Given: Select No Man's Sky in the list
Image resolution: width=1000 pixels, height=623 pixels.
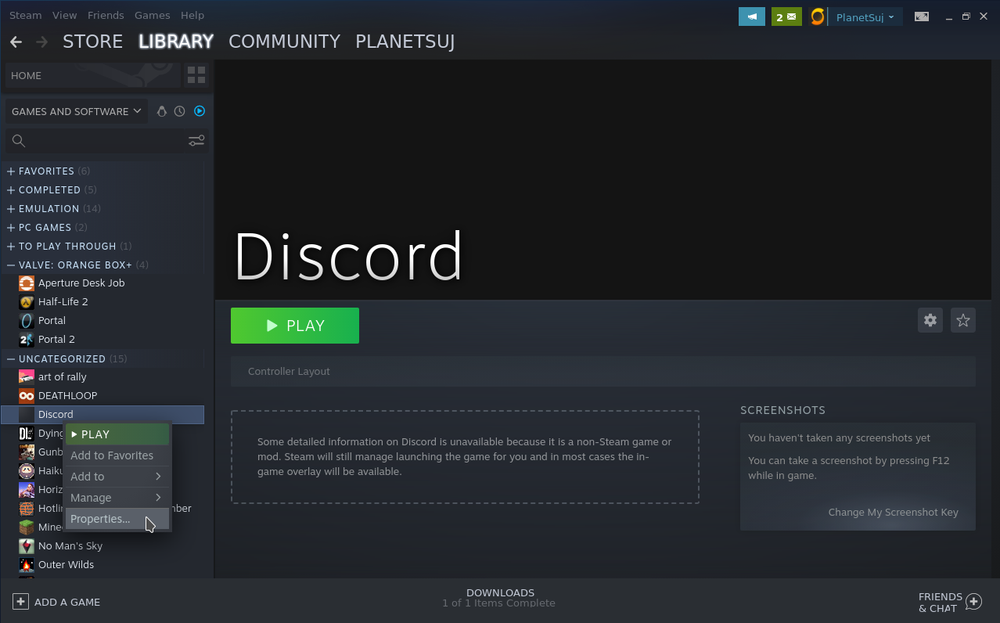Looking at the screenshot, I should (70, 546).
